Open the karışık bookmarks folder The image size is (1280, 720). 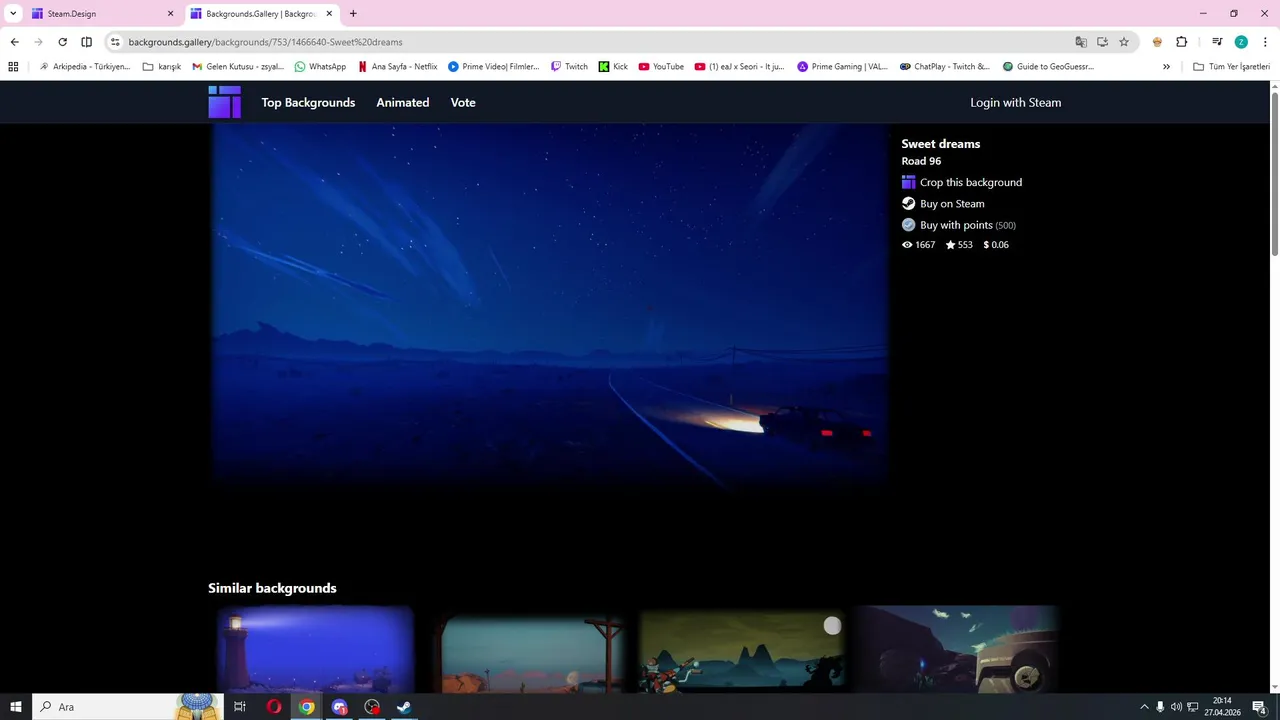(x=162, y=67)
